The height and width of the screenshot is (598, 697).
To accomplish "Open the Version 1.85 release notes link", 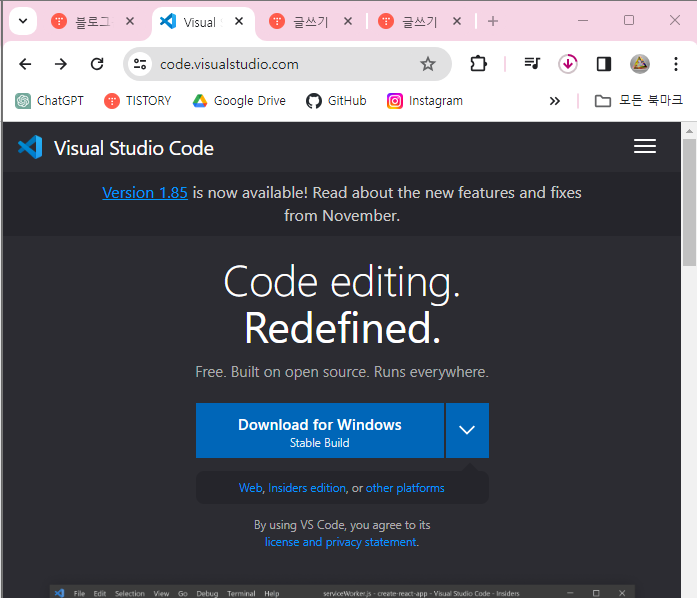I will (145, 193).
